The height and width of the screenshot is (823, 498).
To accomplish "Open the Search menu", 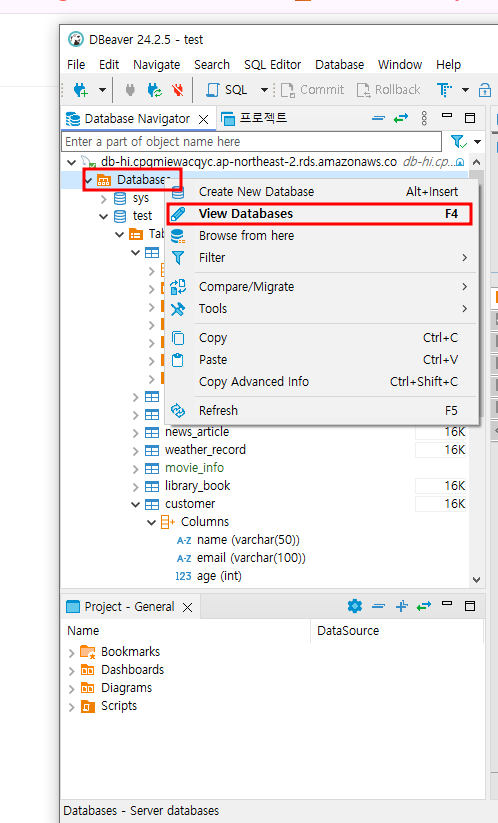I will click(x=212, y=65).
